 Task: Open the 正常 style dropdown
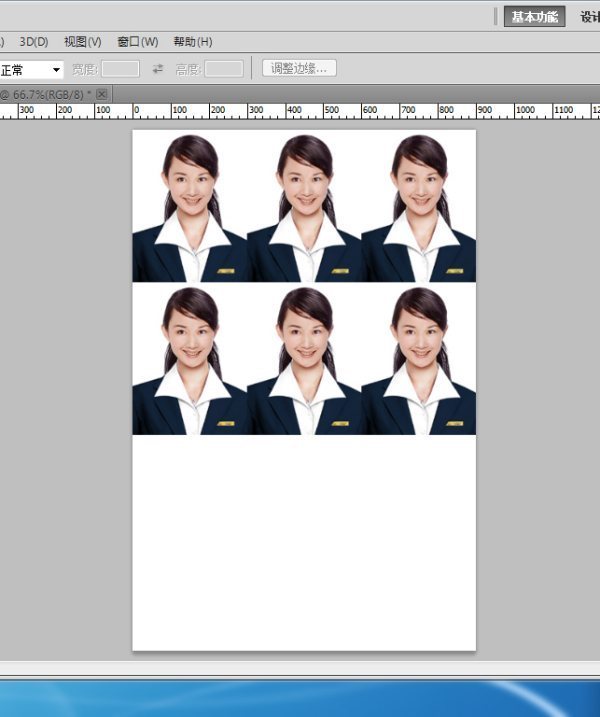(x=32, y=70)
